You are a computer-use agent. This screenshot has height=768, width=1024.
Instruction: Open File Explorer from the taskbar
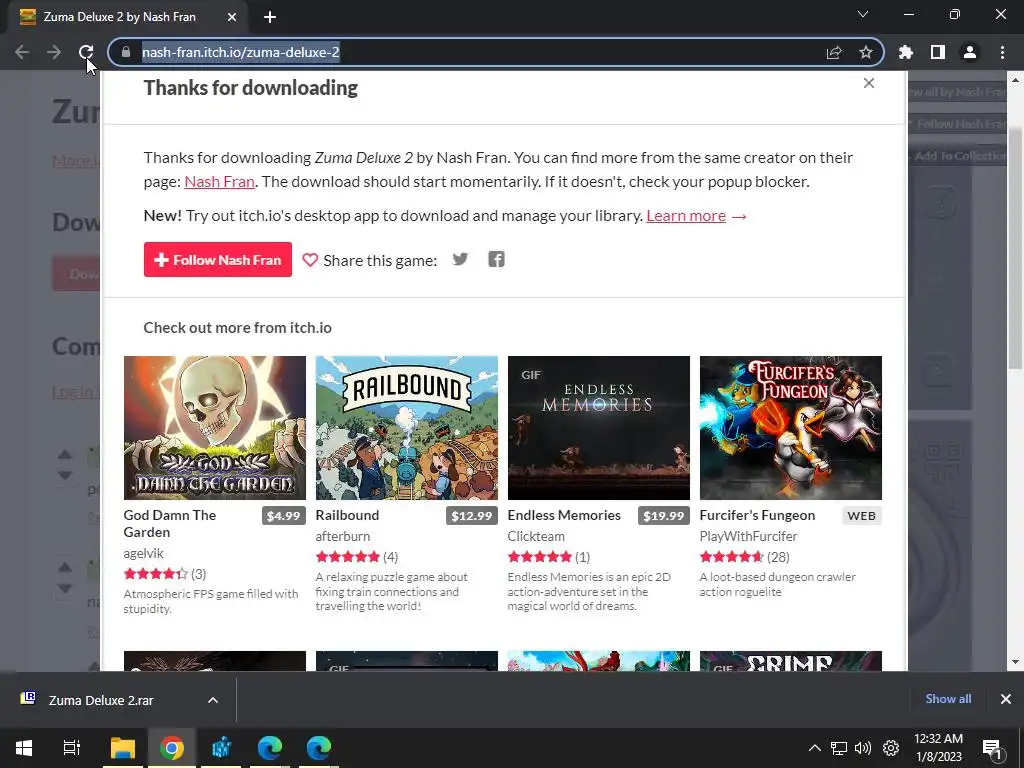(x=122, y=748)
